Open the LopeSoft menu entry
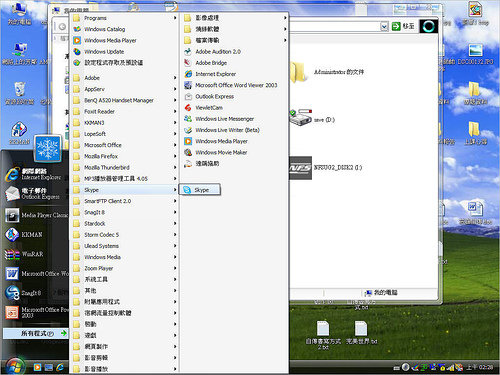 click(124, 134)
